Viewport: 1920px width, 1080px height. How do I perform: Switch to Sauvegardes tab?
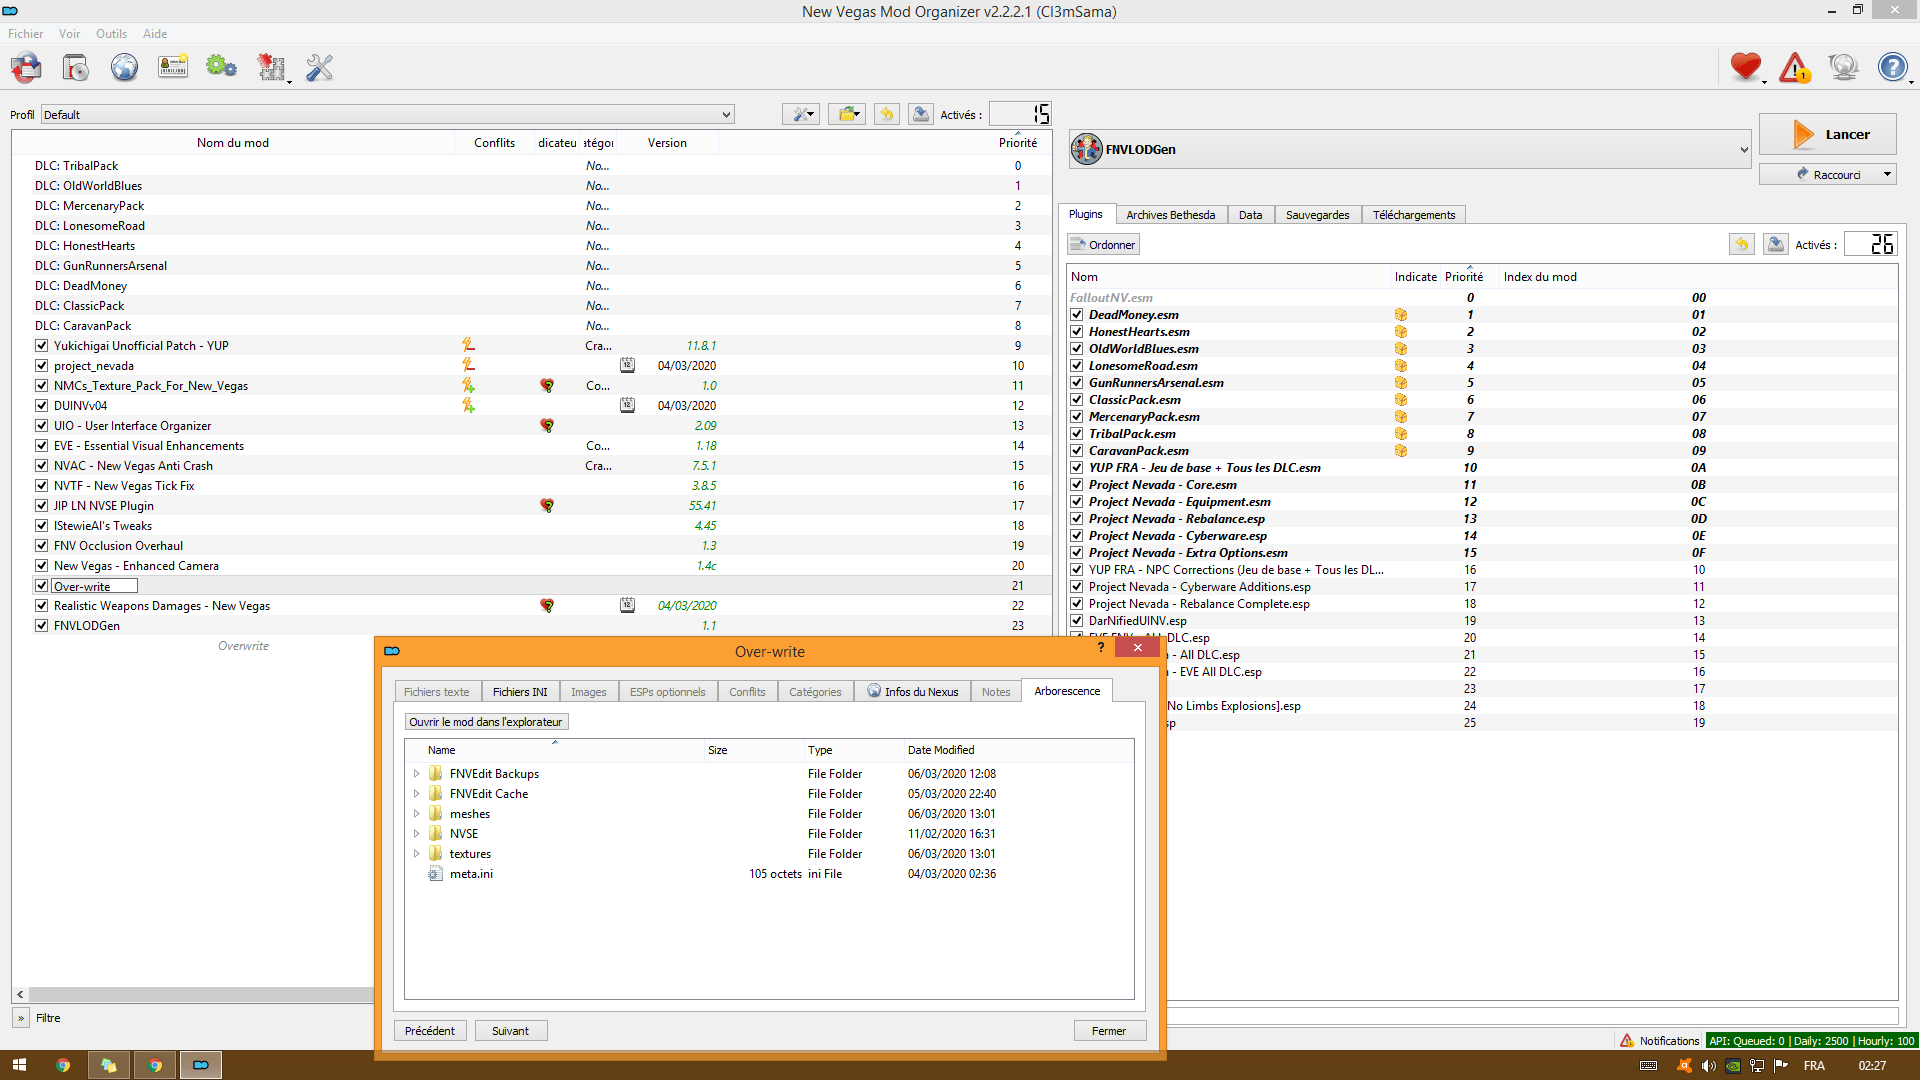[x=1317, y=215]
